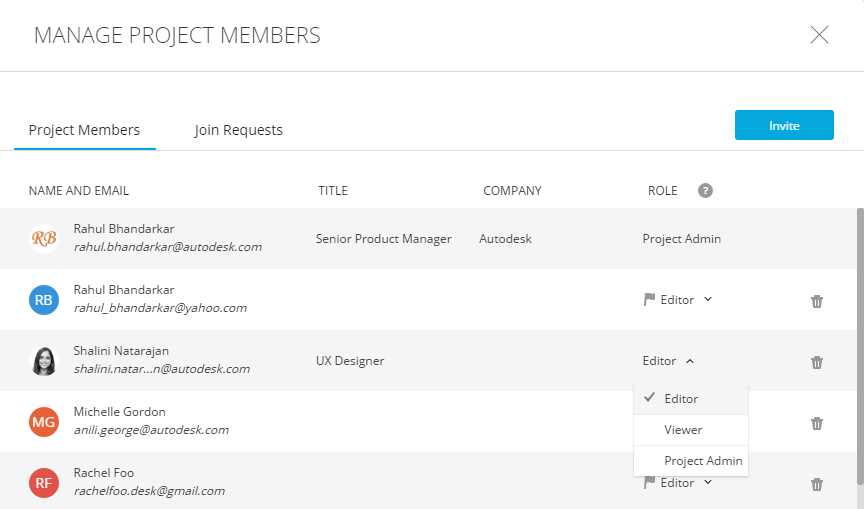Click Shalini Natarajan's profile photo
864x509 pixels.
[x=44, y=361]
